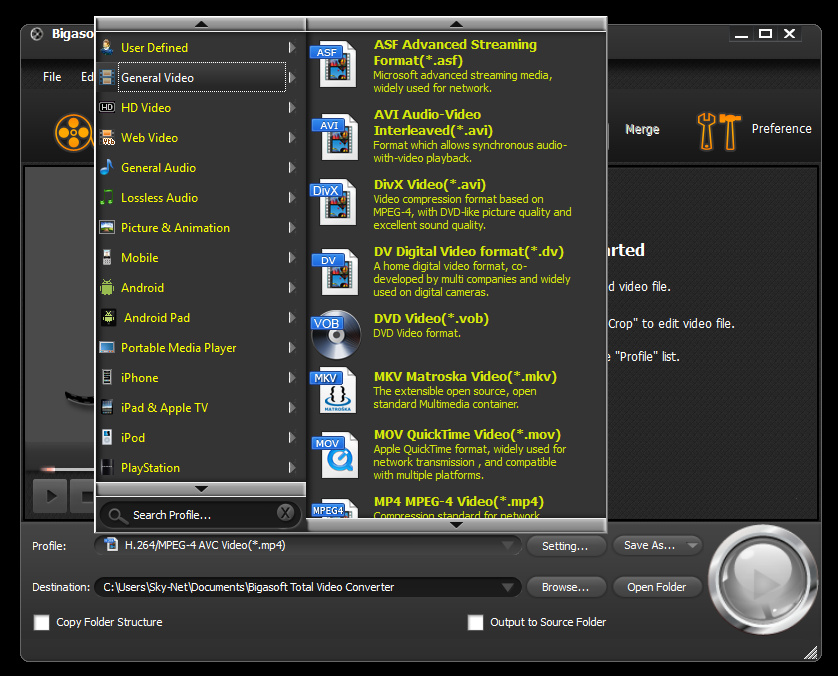Click the HD Video badge icon
838x676 pixels.
(x=107, y=107)
